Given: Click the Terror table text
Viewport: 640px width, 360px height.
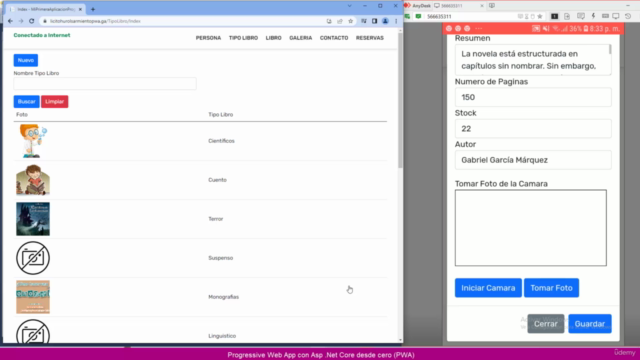Looking at the screenshot, I should (x=216, y=219).
